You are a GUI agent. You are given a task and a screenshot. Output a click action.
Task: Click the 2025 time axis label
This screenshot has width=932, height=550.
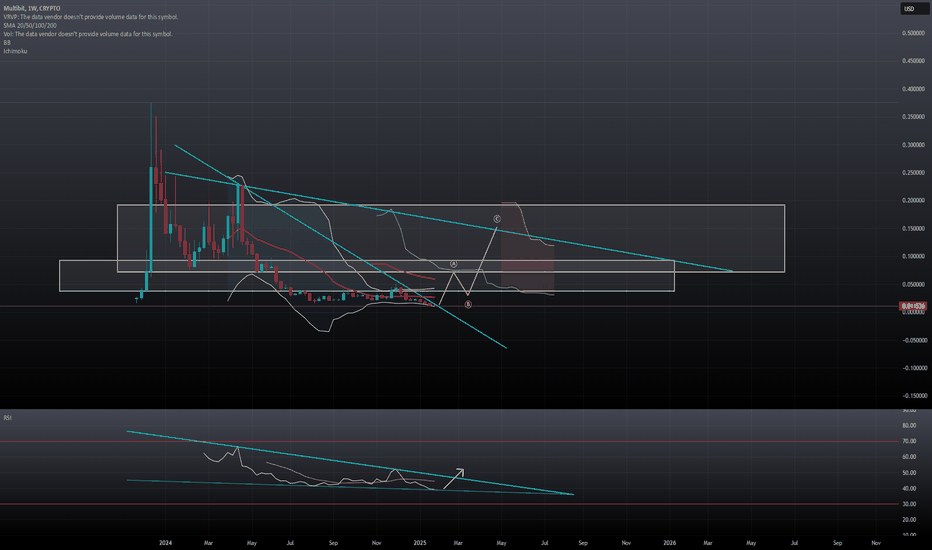[x=420, y=543]
